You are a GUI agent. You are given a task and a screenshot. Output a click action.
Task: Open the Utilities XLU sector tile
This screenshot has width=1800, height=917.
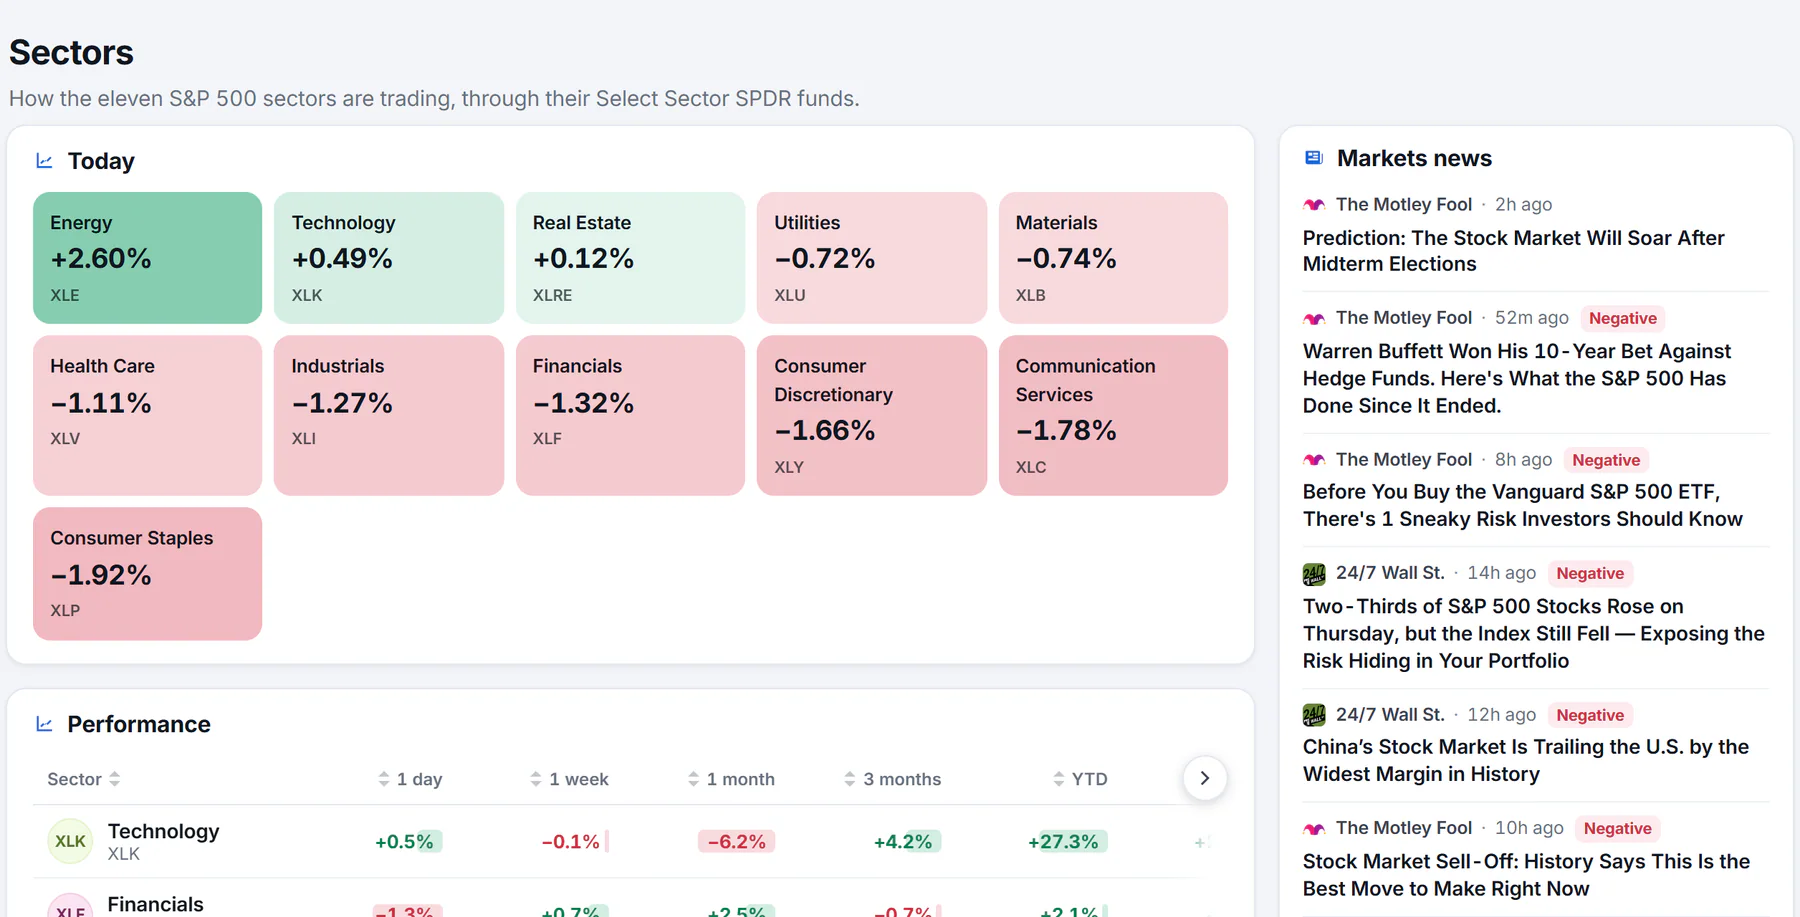pos(872,258)
